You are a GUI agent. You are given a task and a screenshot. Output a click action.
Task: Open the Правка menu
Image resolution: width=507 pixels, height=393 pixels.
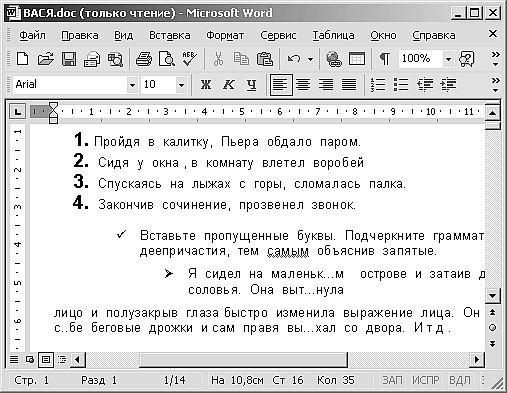pyautogui.click(x=80, y=35)
